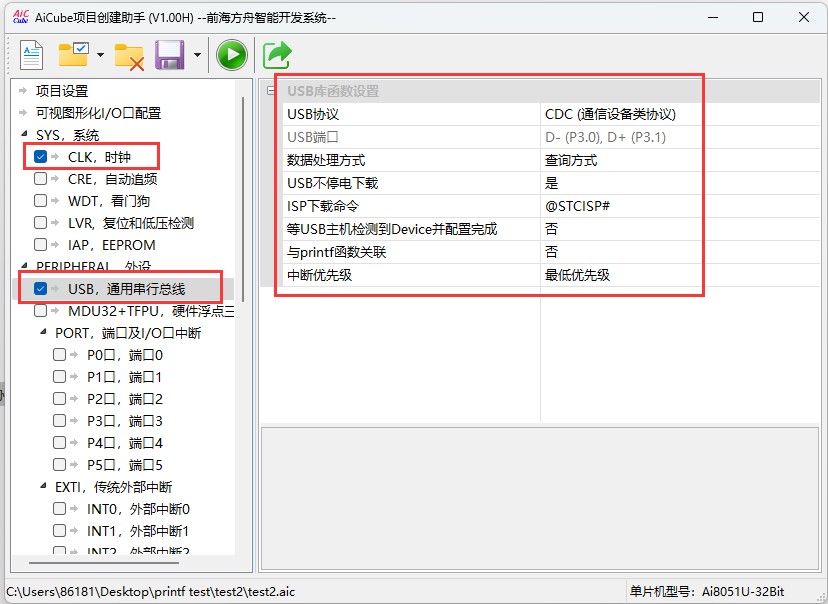Collapse the USB库函数设置 property group

click(271, 91)
